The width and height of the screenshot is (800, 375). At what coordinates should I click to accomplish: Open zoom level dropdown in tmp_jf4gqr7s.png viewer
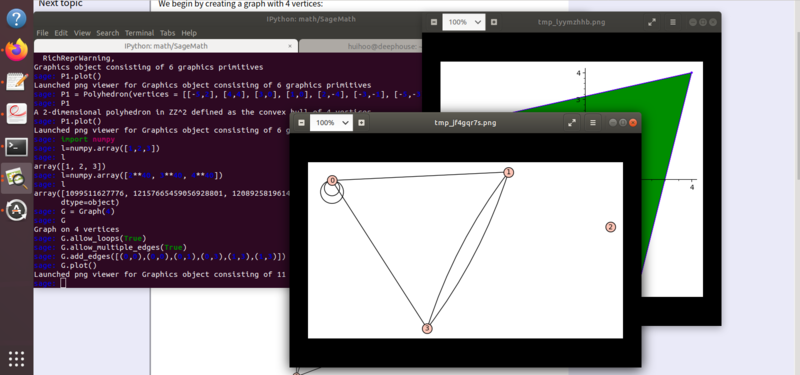click(x=331, y=123)
